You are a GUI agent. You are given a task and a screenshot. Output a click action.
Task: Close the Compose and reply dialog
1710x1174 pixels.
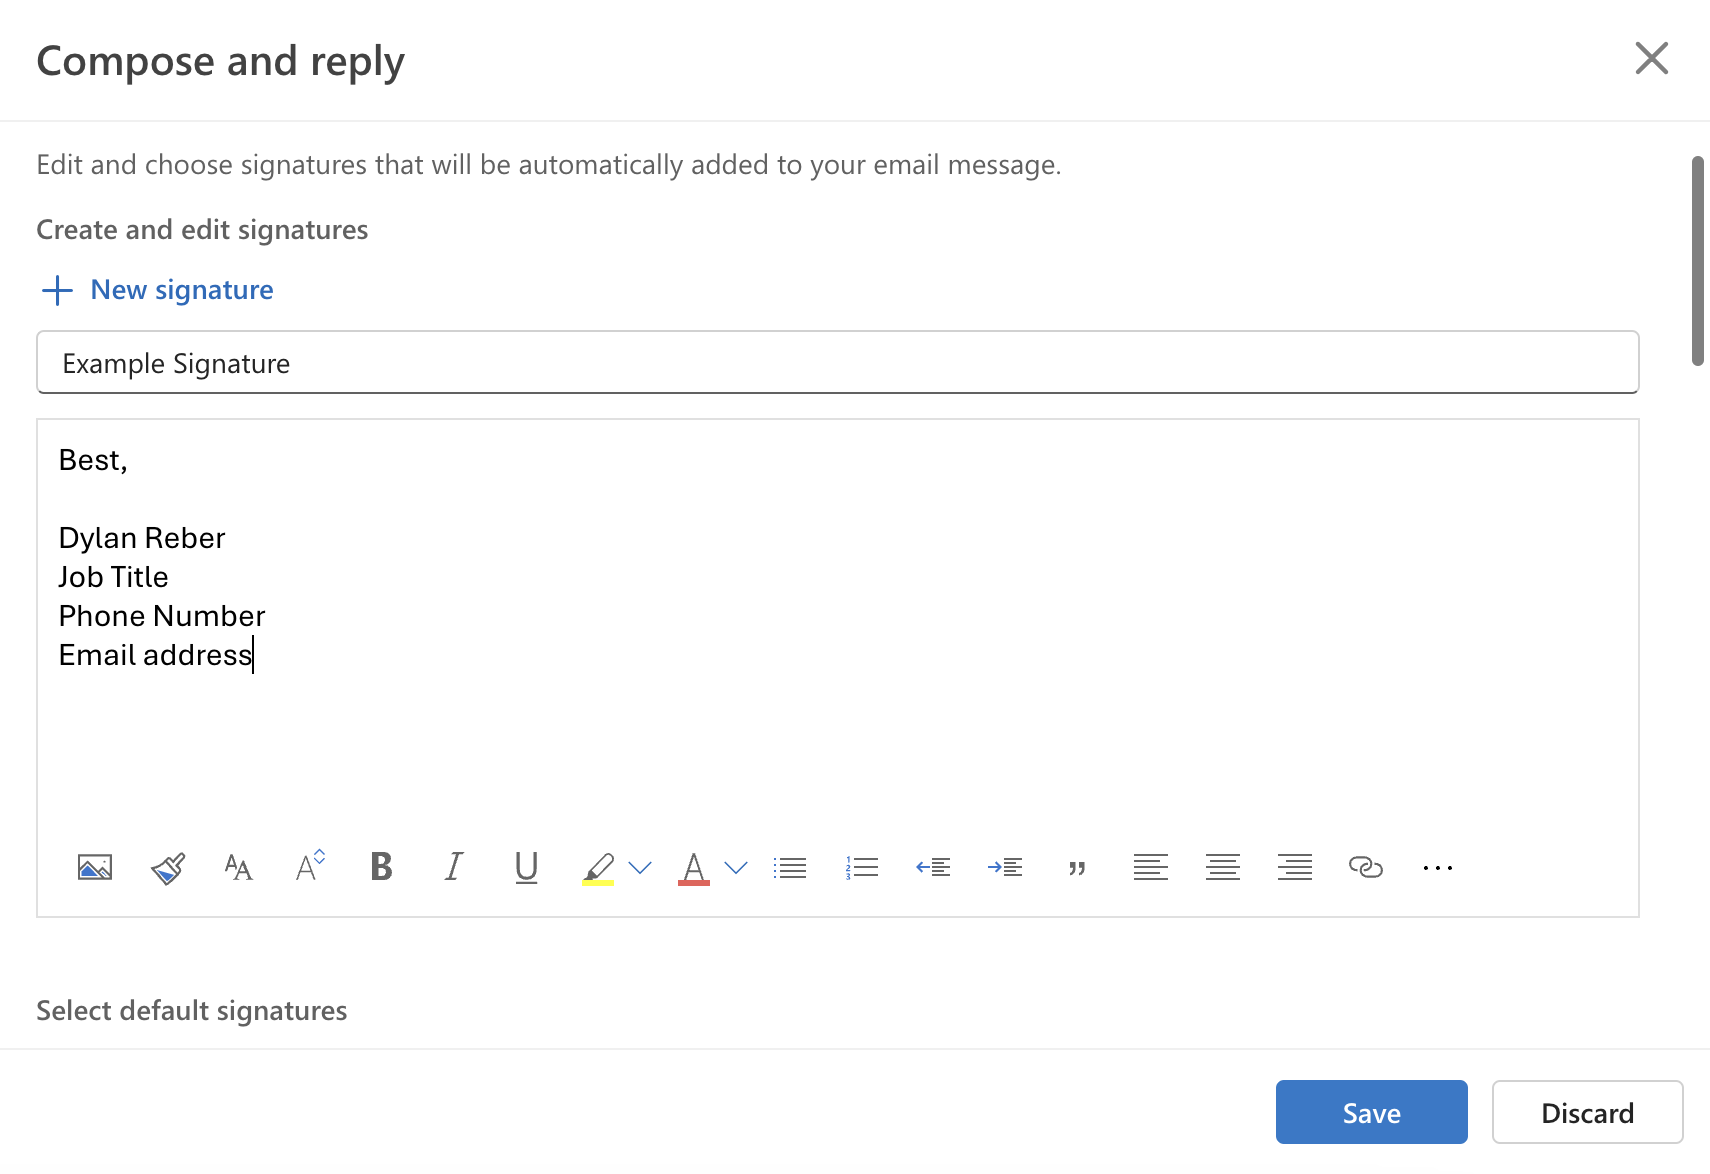[x=1652, y=58]
